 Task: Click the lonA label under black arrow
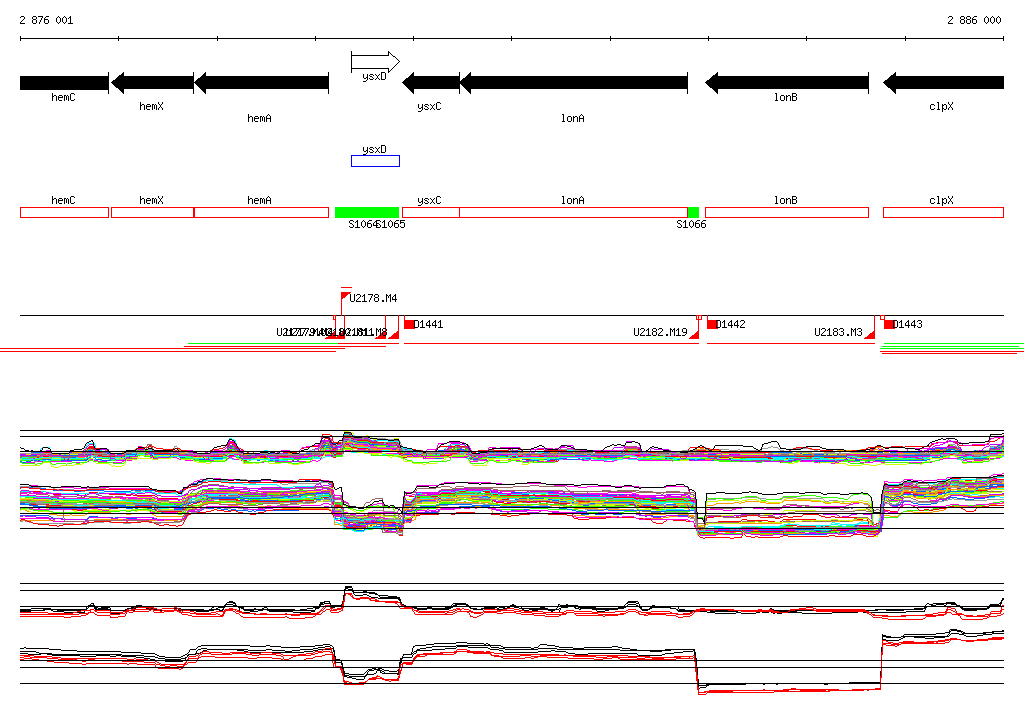click(x=573, y=118)
